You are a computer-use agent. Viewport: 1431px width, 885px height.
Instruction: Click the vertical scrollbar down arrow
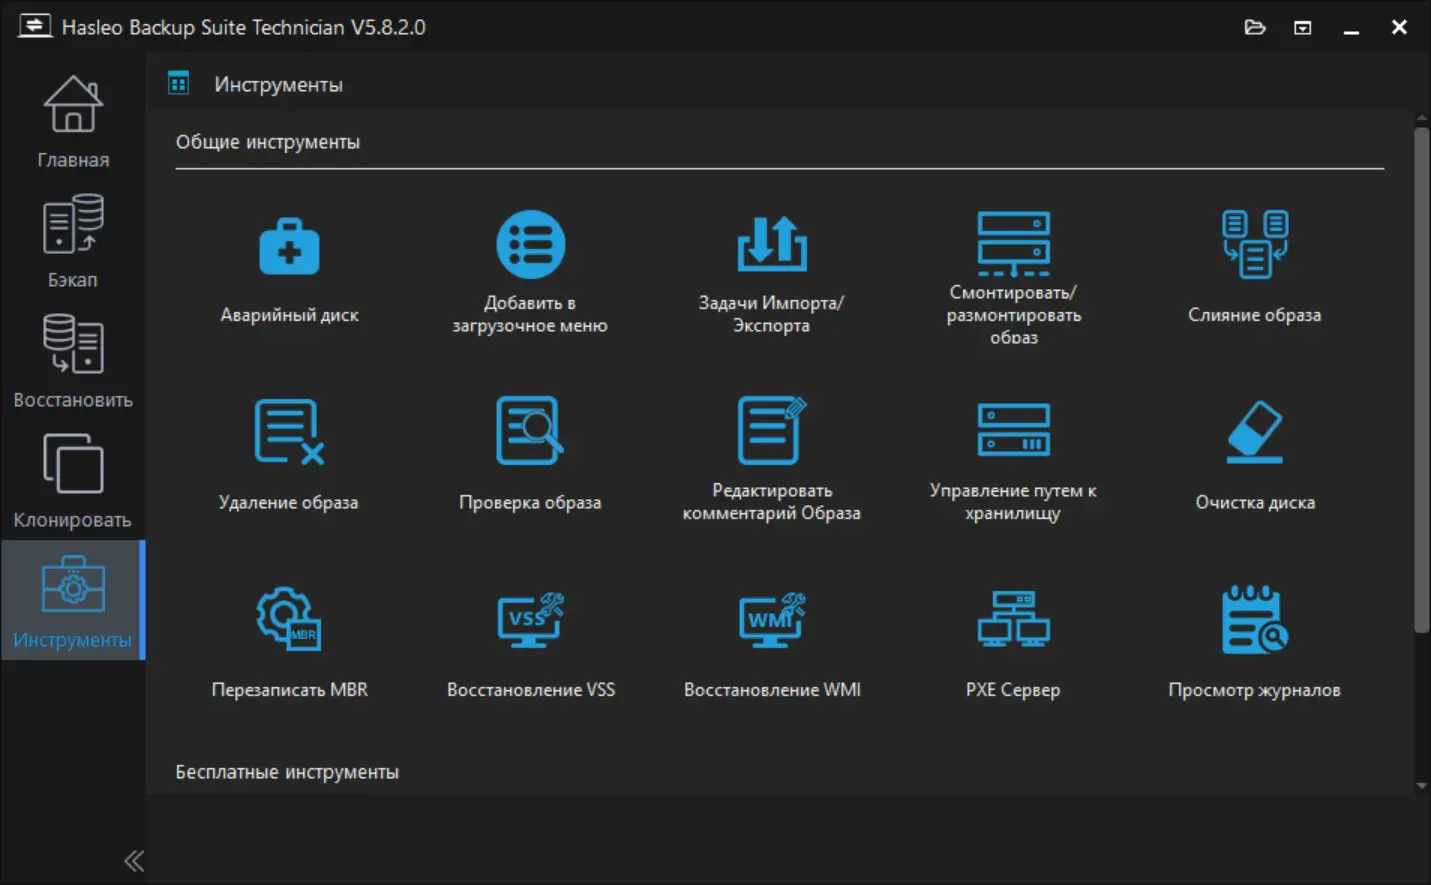(1422, 786)
